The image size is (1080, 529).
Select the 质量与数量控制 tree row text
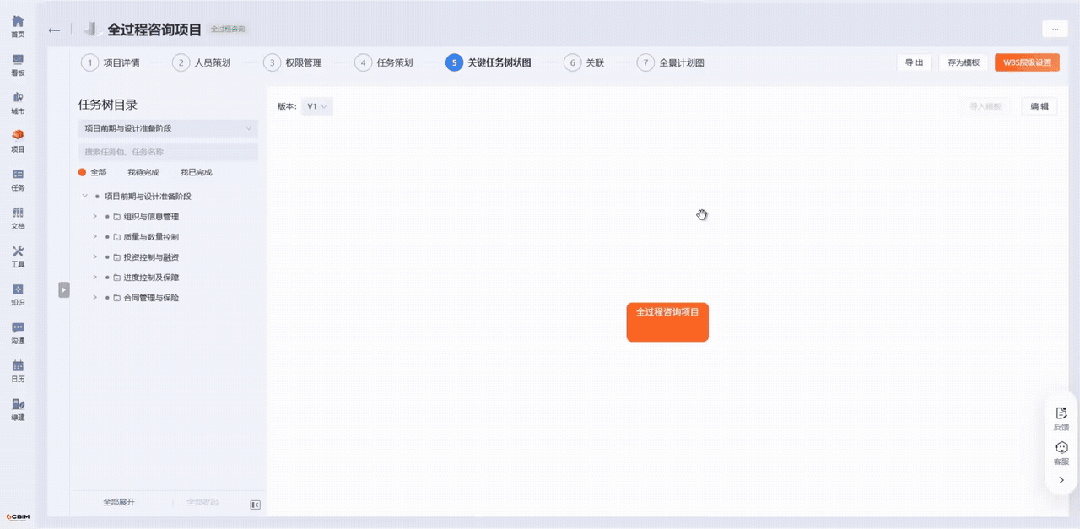(152, 236)
